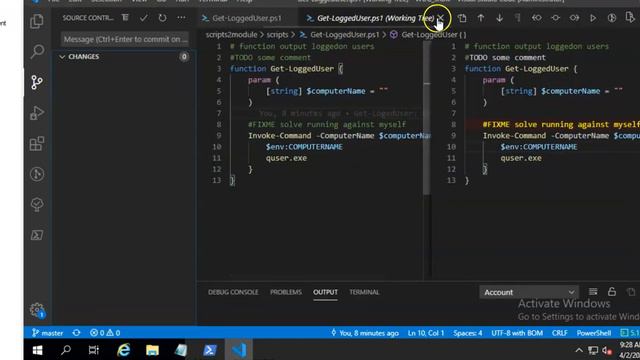Open the TERMINAL panel tab

364,292
